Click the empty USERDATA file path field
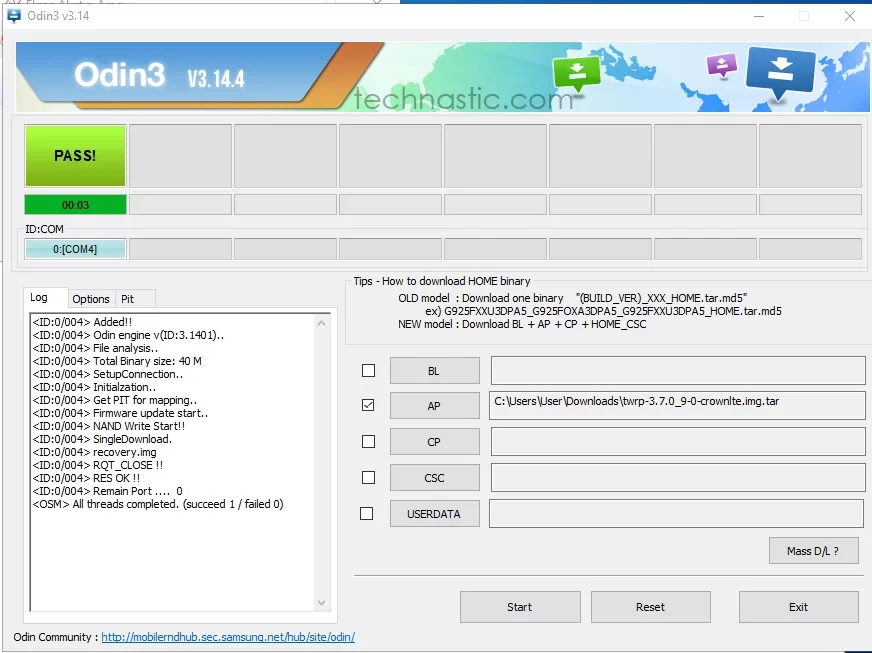This screenshot has height=653, width=872. click(x=676, y=513)
